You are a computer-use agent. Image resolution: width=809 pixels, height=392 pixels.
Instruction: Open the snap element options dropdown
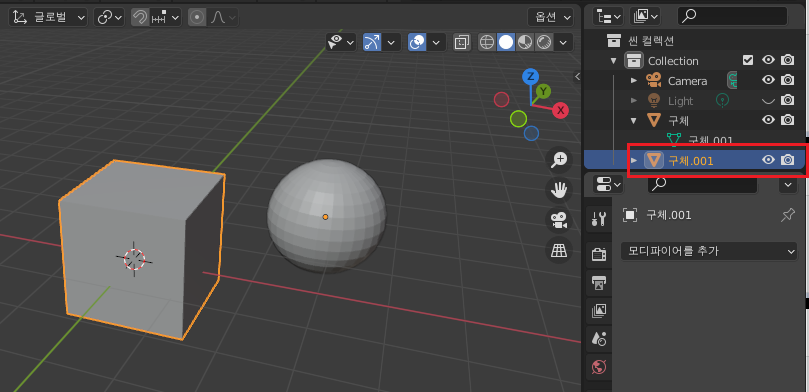[x=165, y=18]
